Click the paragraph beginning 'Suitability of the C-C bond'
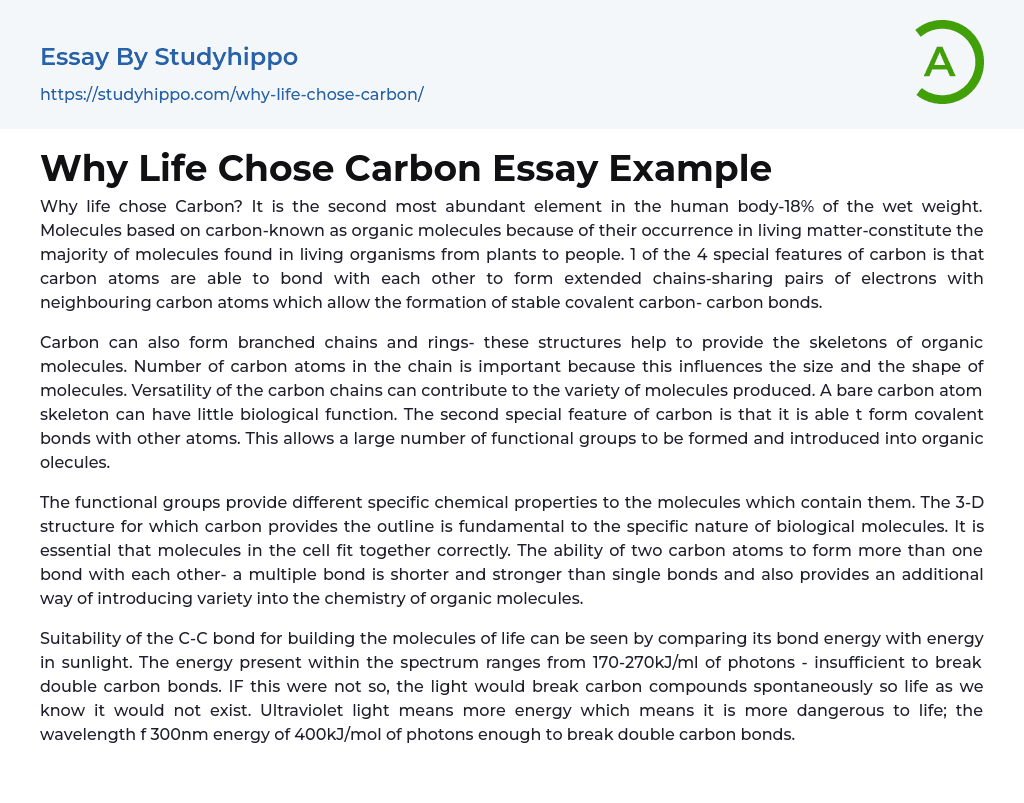Screen dimensions: 1024x803 pyautogui.click(x=511, y=686)
